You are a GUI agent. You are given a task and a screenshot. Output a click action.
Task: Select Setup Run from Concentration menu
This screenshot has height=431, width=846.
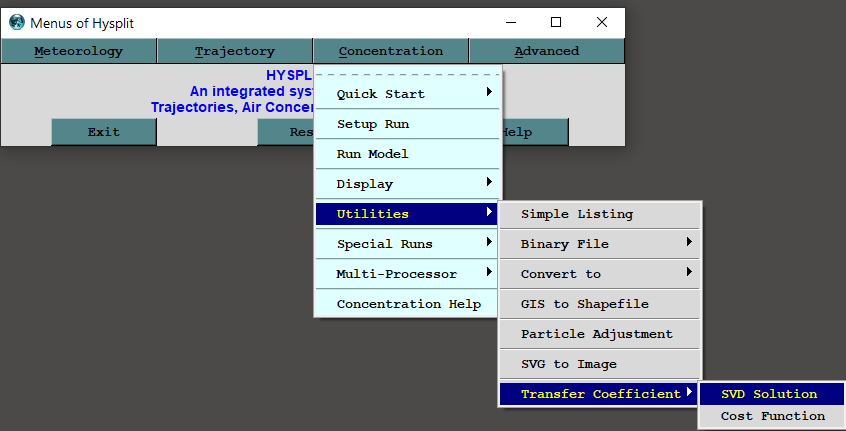click(x=407, y=124)
